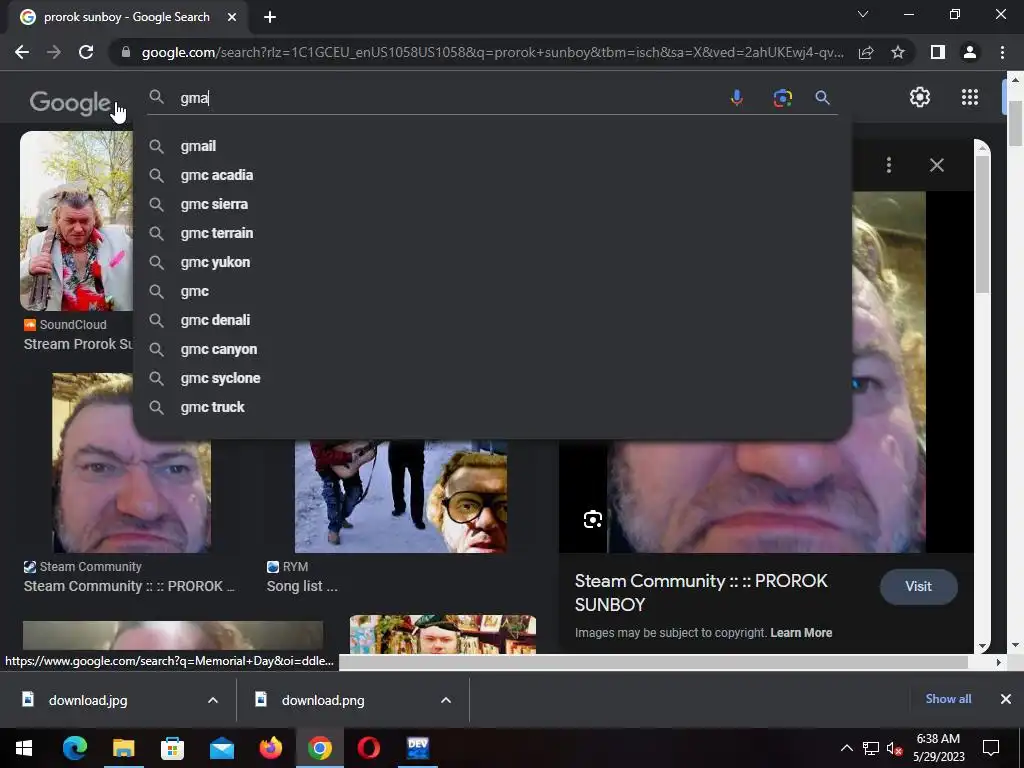
Task: Click the muted volume tray icon
Action: pyautogui.click(x=894, y=748)
